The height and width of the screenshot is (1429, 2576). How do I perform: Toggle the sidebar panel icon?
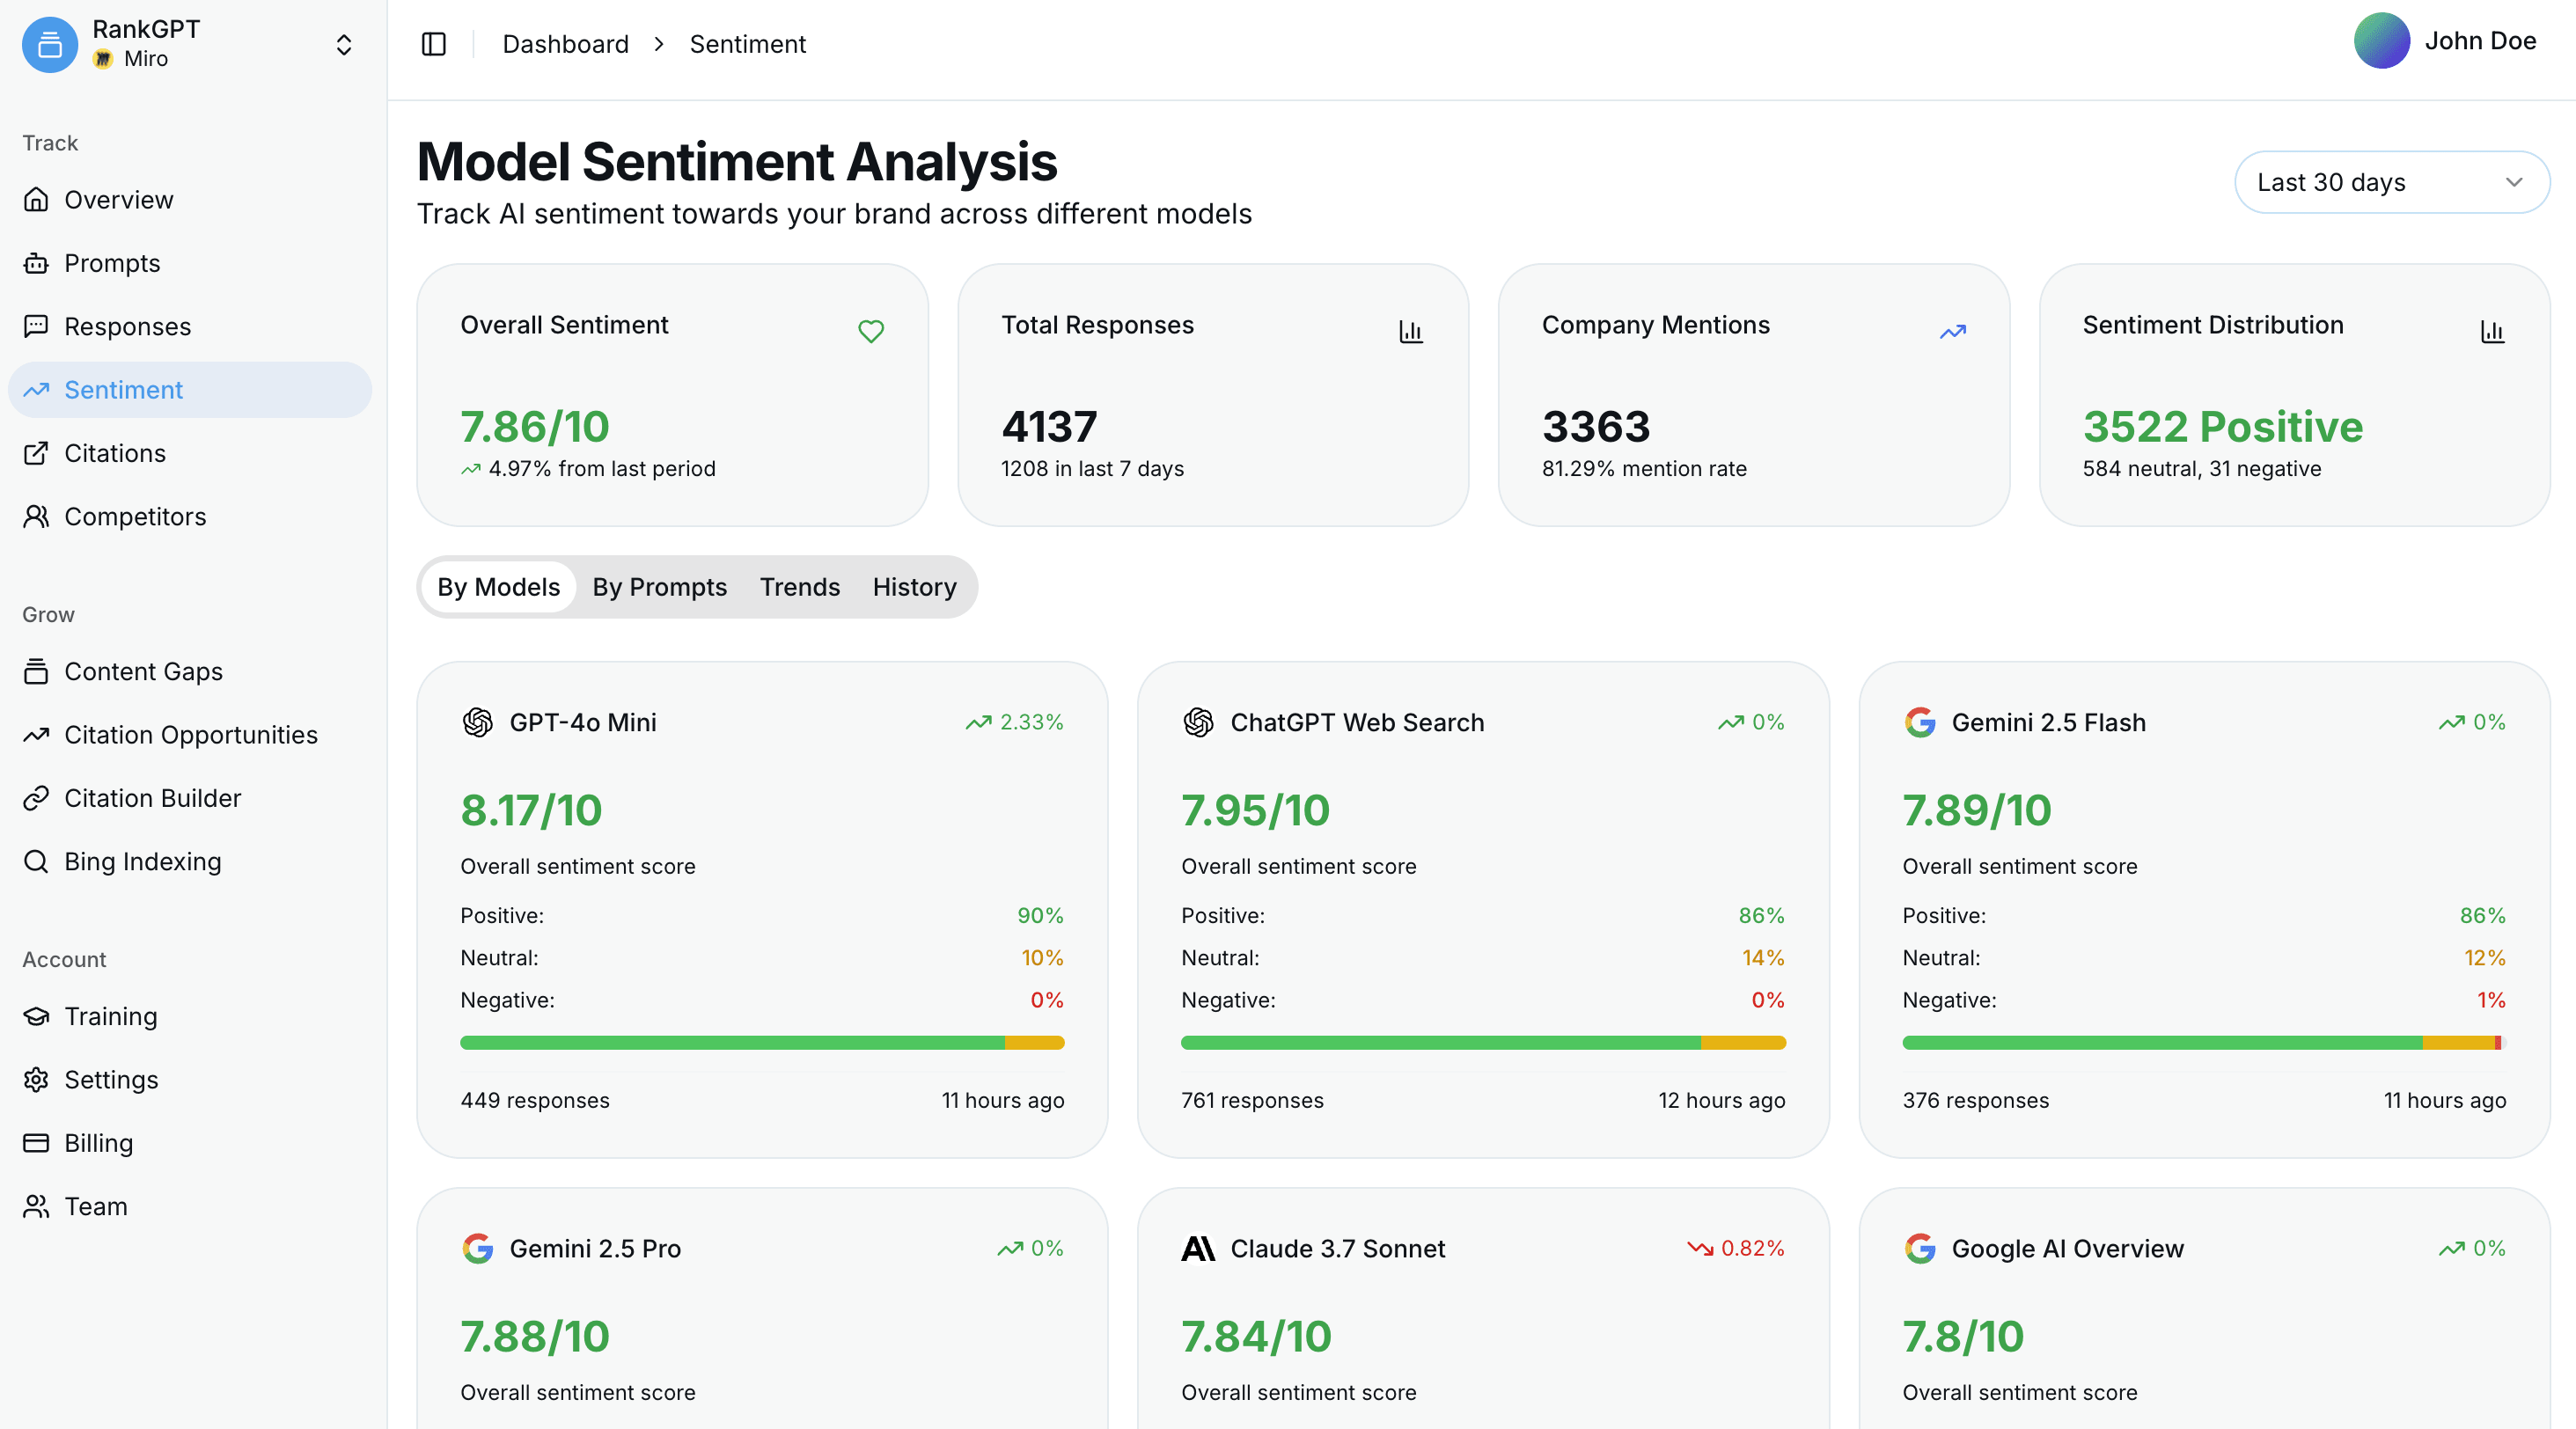tap(434, 44)
